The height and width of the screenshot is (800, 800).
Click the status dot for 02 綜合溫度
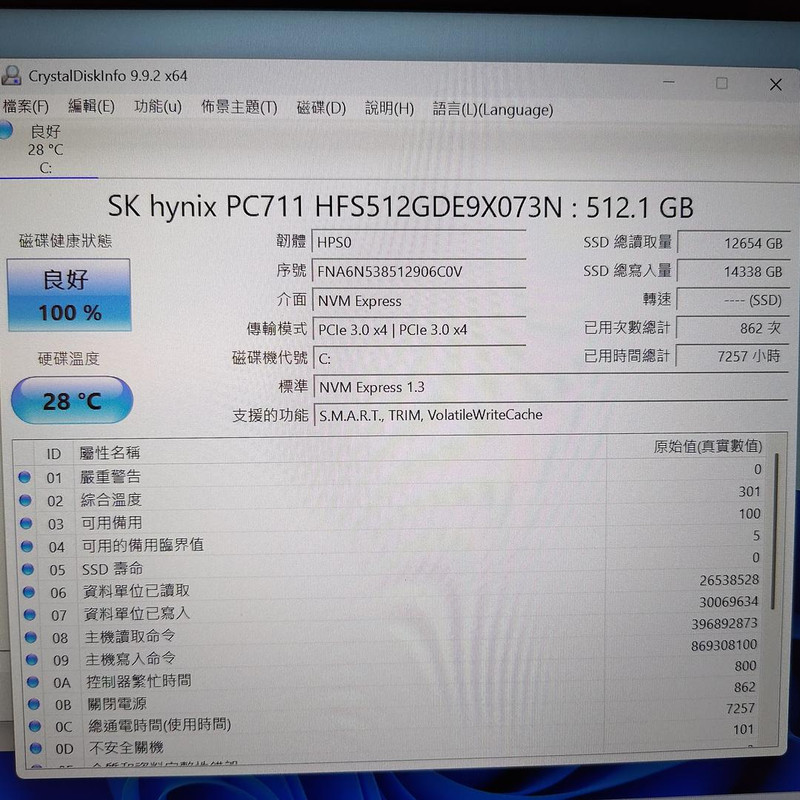[x=25, y=500]
